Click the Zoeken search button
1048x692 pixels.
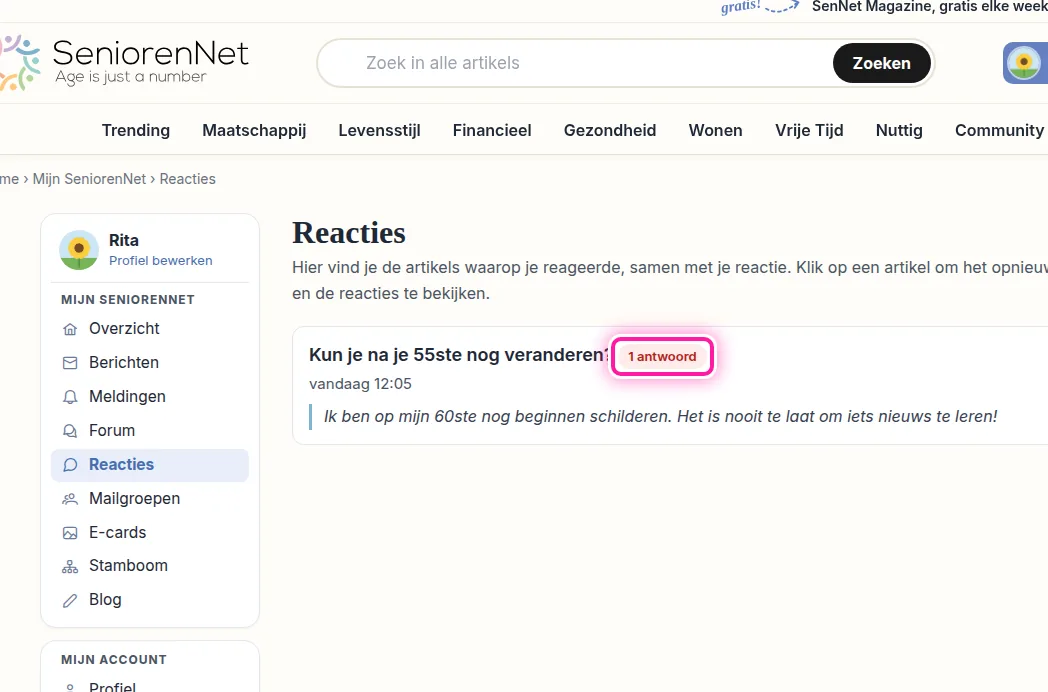click(x=882, y=63)
